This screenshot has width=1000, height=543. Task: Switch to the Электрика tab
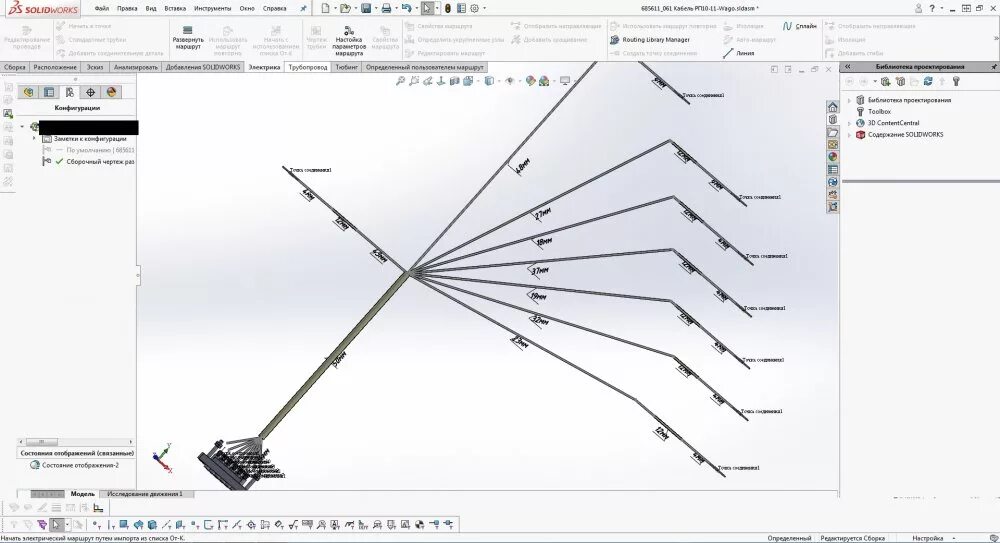264,67
